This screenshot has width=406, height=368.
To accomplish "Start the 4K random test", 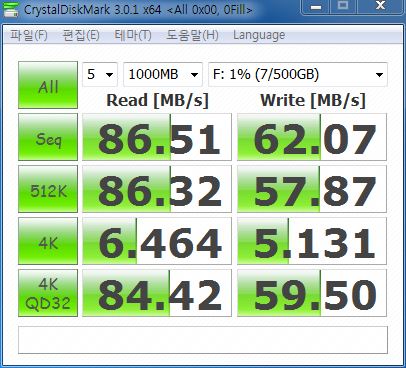I will [48, 241].
